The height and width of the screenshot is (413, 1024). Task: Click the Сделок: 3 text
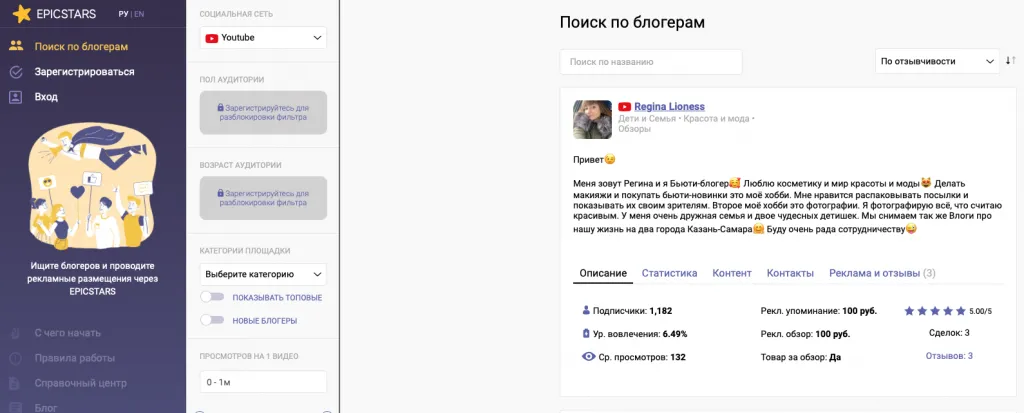[x=949, y=333]
